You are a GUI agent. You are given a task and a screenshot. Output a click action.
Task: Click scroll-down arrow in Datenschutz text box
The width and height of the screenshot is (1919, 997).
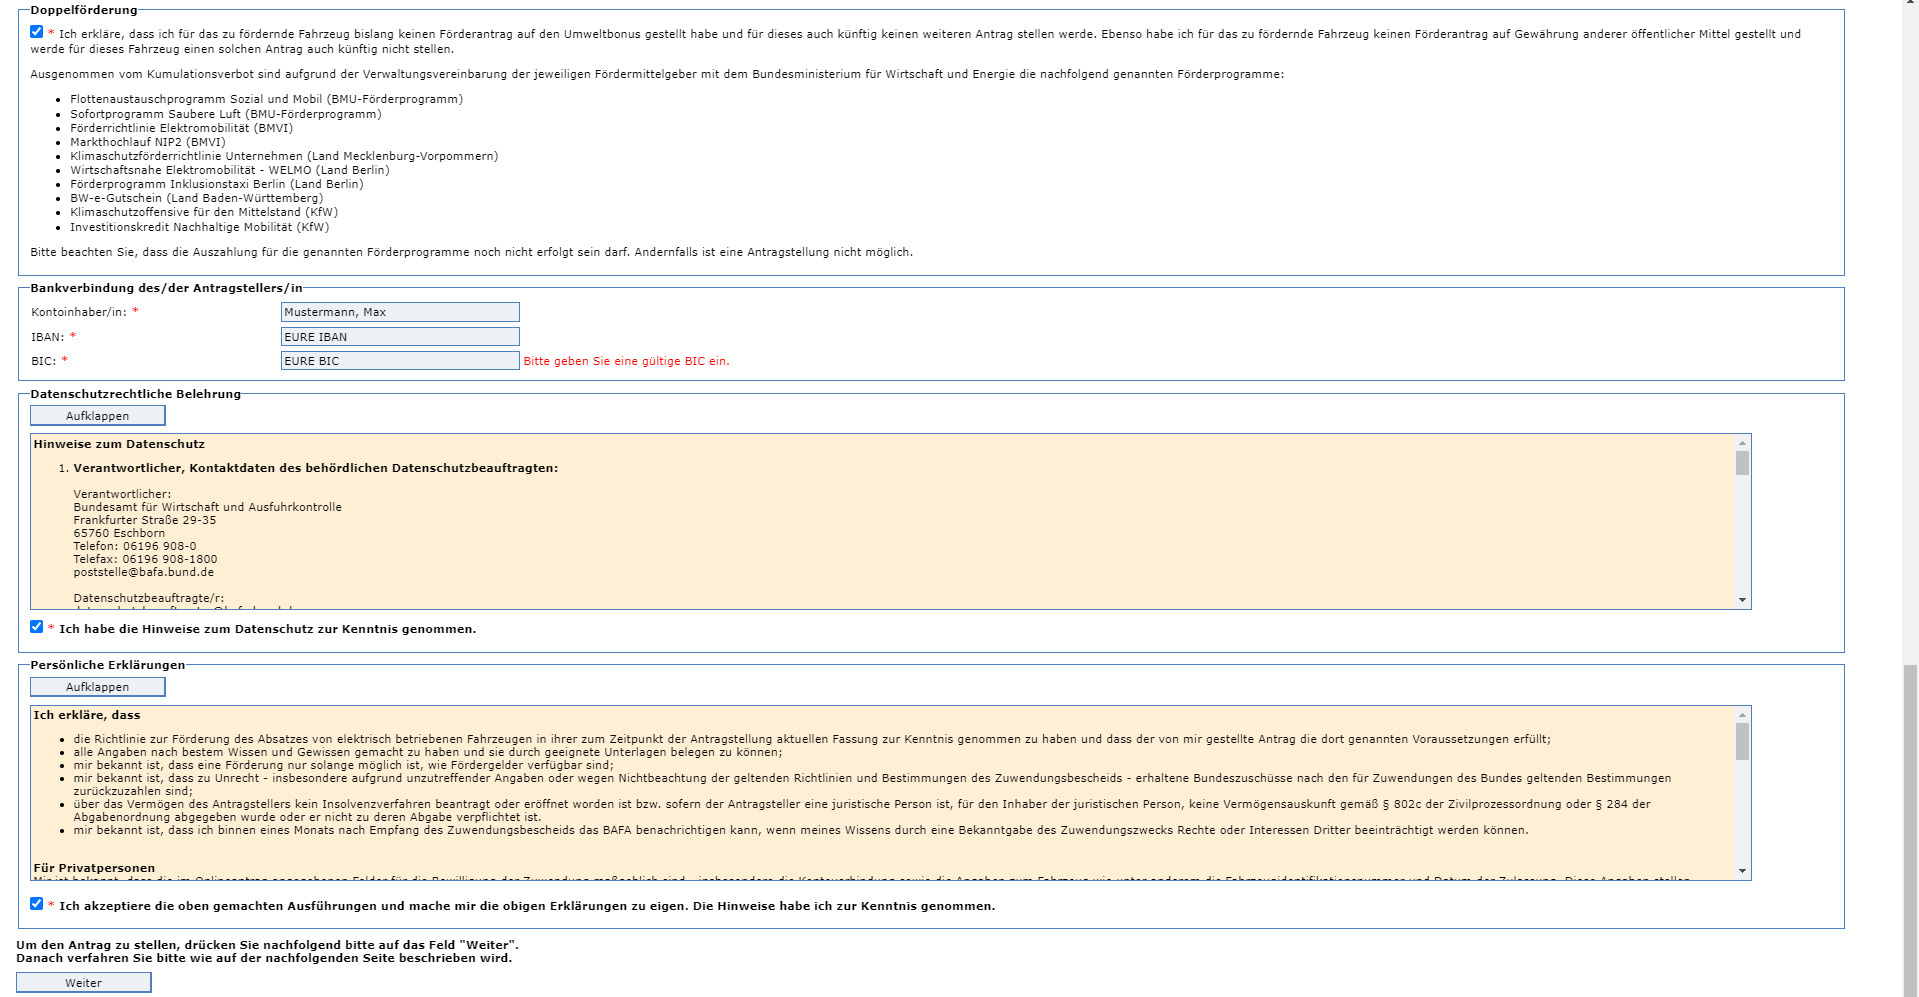click(1742, 601)
